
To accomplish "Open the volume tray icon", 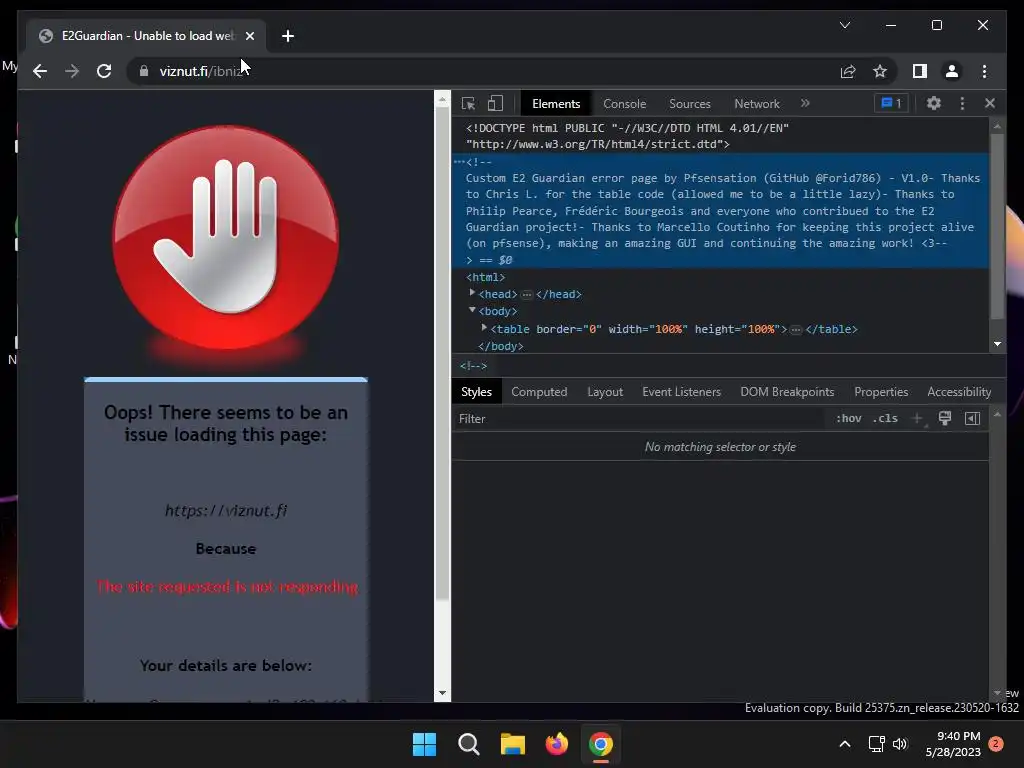I will [x=900, y=744].
